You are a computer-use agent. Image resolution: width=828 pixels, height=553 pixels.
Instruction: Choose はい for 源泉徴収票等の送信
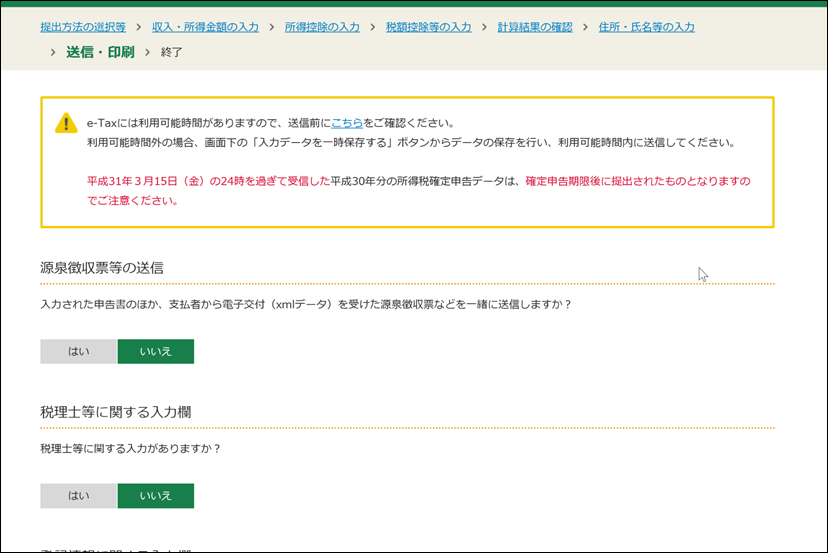pos(79,351)
